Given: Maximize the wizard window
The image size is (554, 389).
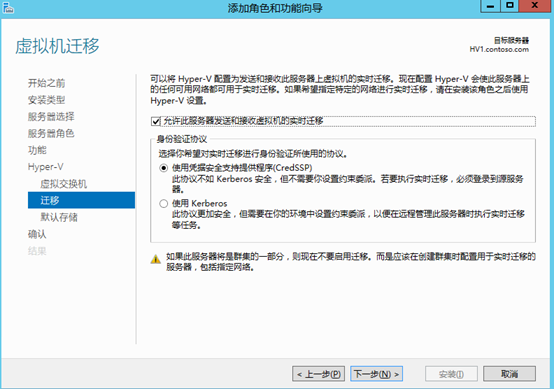Looking at the screenshot, I should (509, 6).
